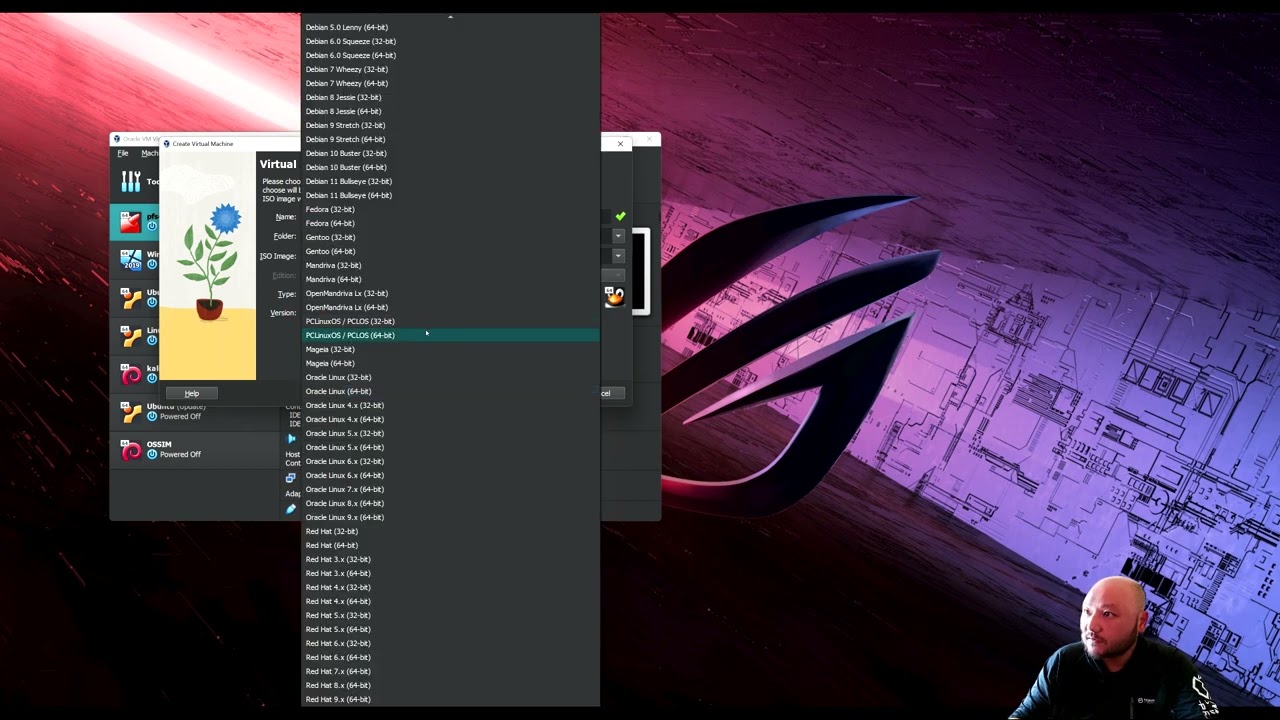
Task: Select Debian 11 Bullseye (64-bit)
Action: [450, 195]
